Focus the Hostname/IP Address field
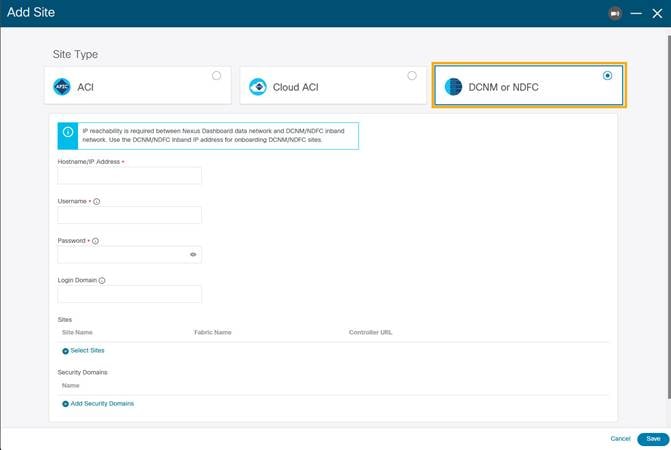The image size is (671, 450). (x=129, y=176)
